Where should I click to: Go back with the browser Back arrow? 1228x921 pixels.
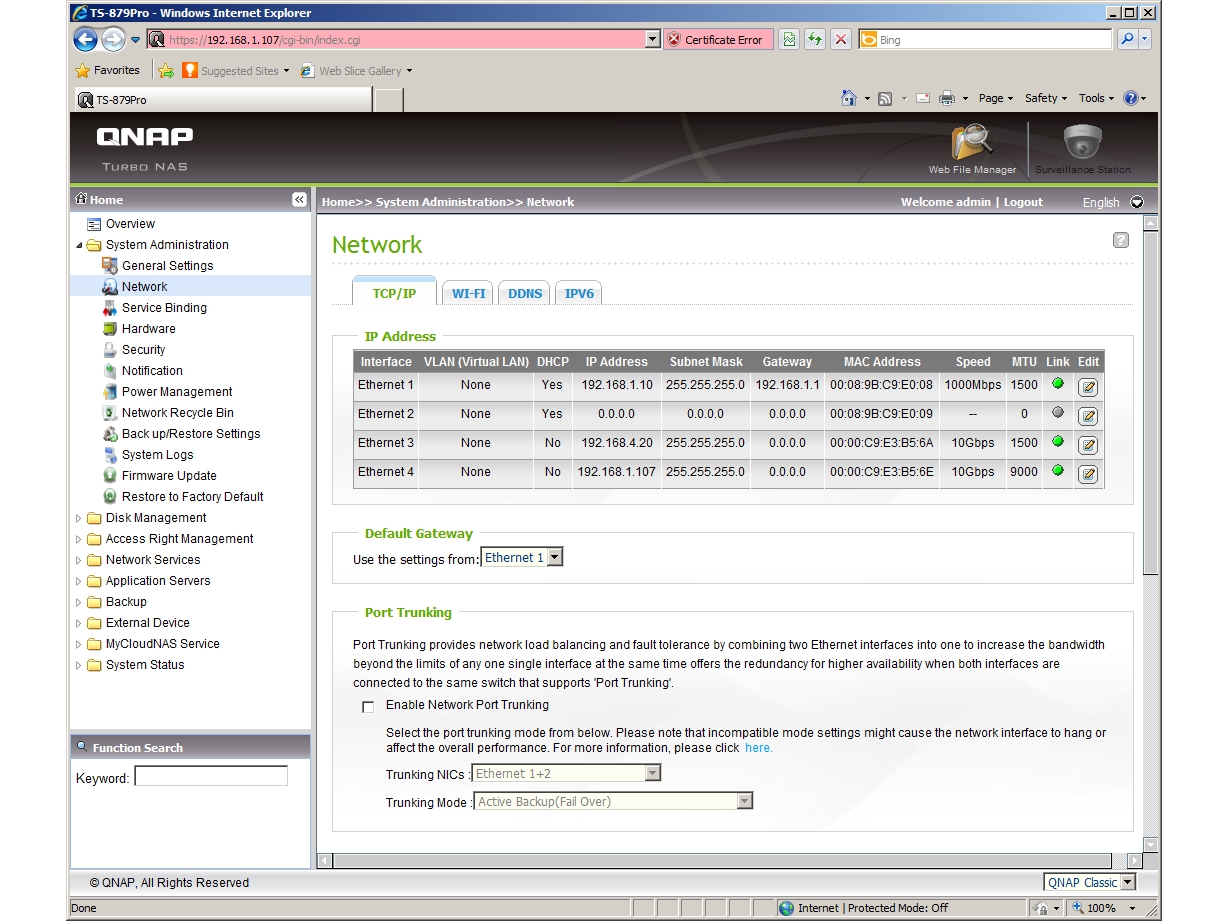85,40
